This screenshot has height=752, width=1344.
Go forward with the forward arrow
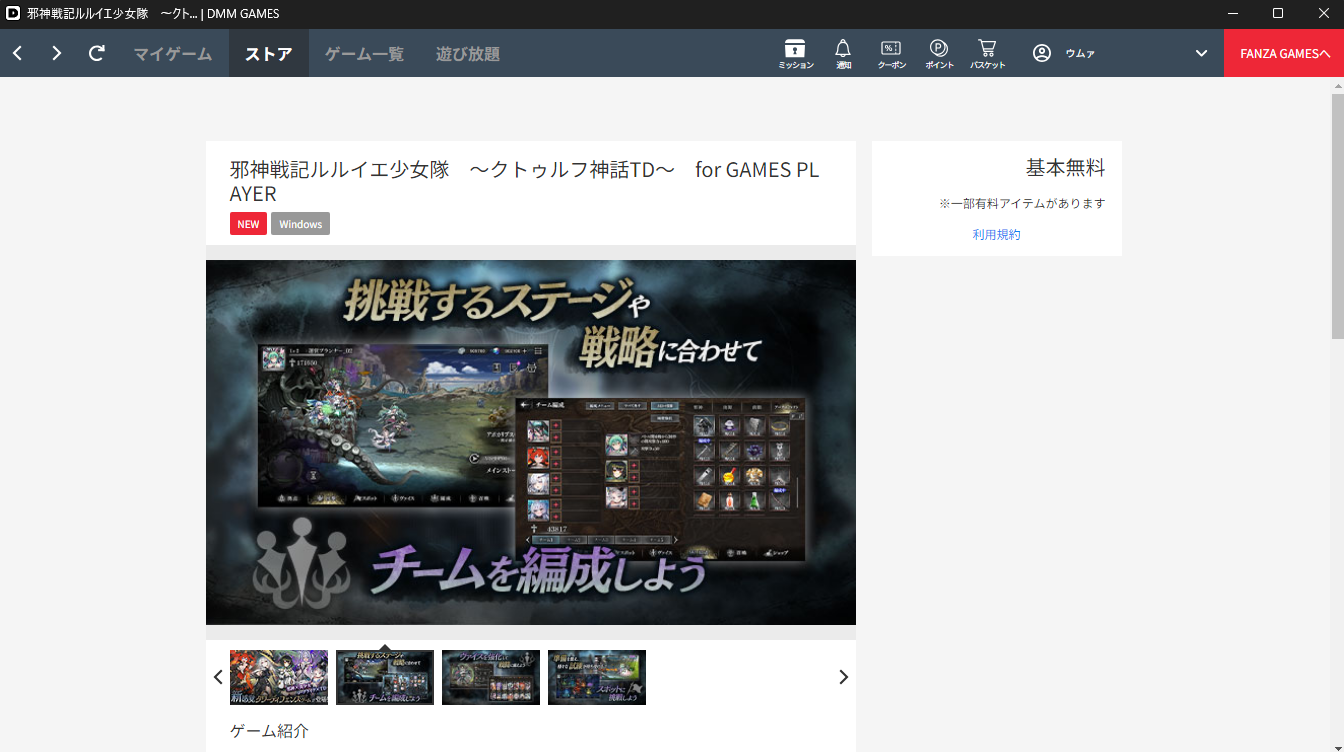(x=57, y=53)
